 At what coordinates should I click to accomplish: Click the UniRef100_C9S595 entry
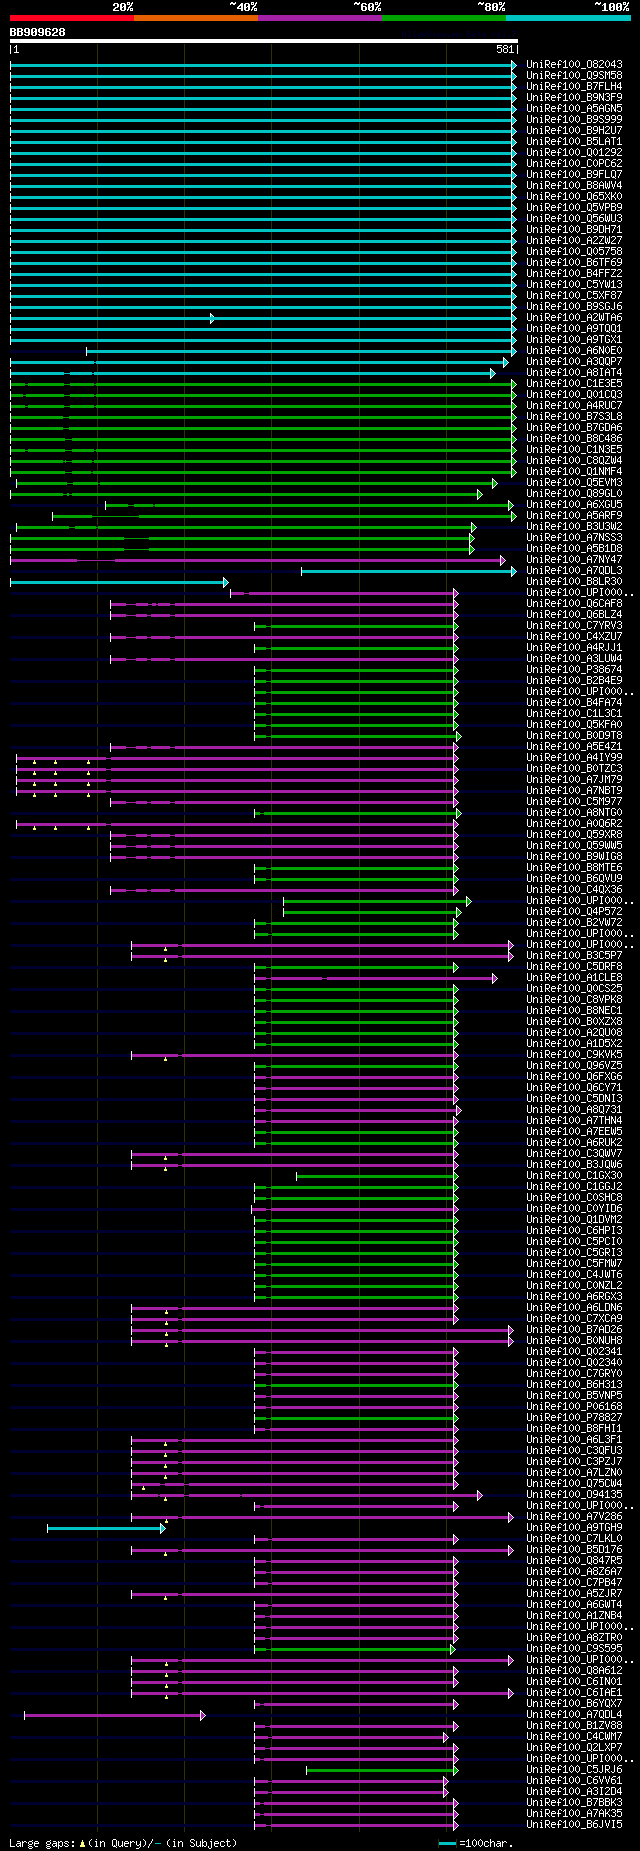tap(574, 1648)
